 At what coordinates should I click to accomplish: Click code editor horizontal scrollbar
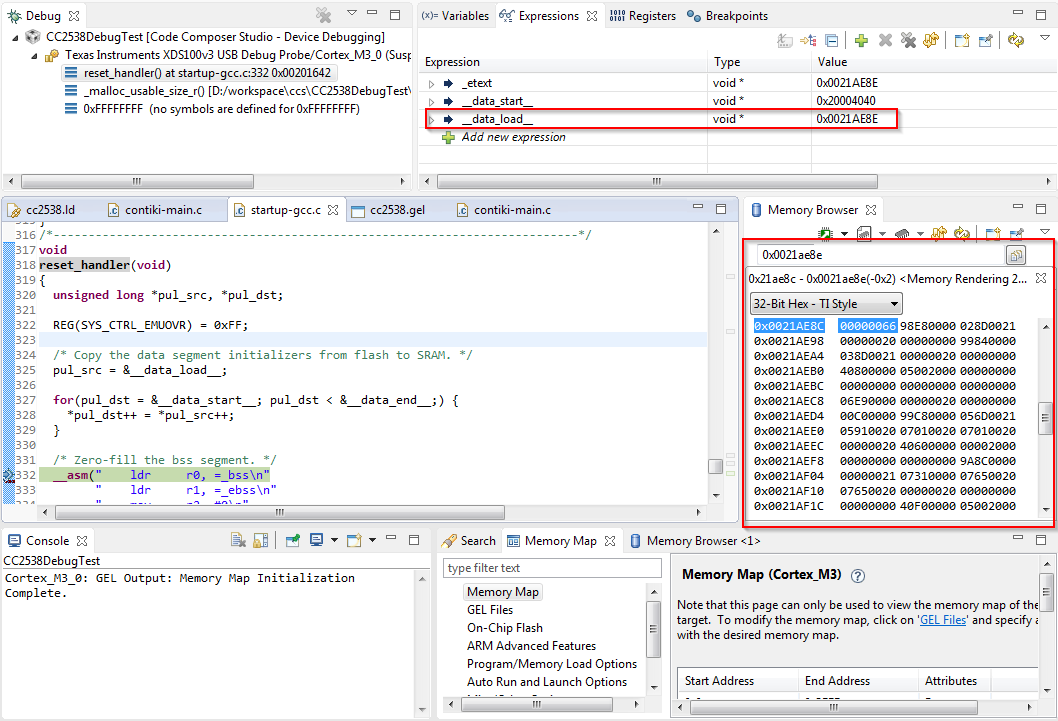click(x=280, y=513)
